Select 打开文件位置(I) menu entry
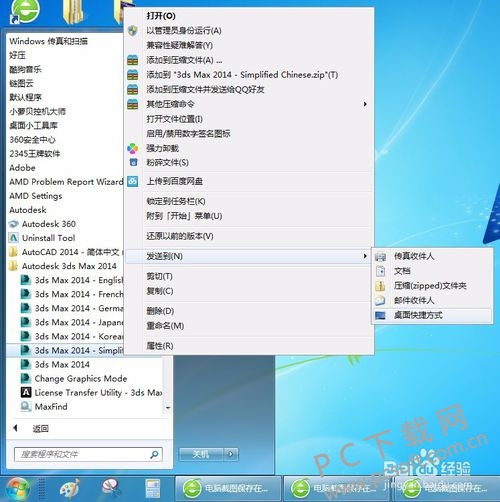The height and width of the screenshot is (502, 500). pos(174,119)
